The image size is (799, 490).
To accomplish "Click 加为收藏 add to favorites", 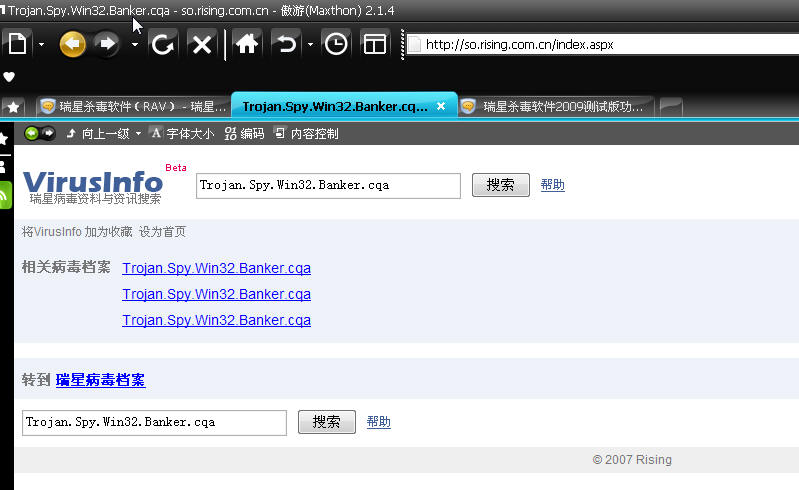I will click(108, 232).
